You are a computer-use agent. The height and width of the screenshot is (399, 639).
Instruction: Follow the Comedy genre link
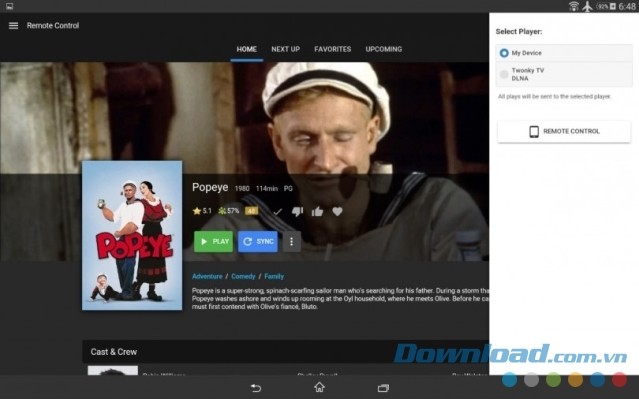tap(243, 276)
